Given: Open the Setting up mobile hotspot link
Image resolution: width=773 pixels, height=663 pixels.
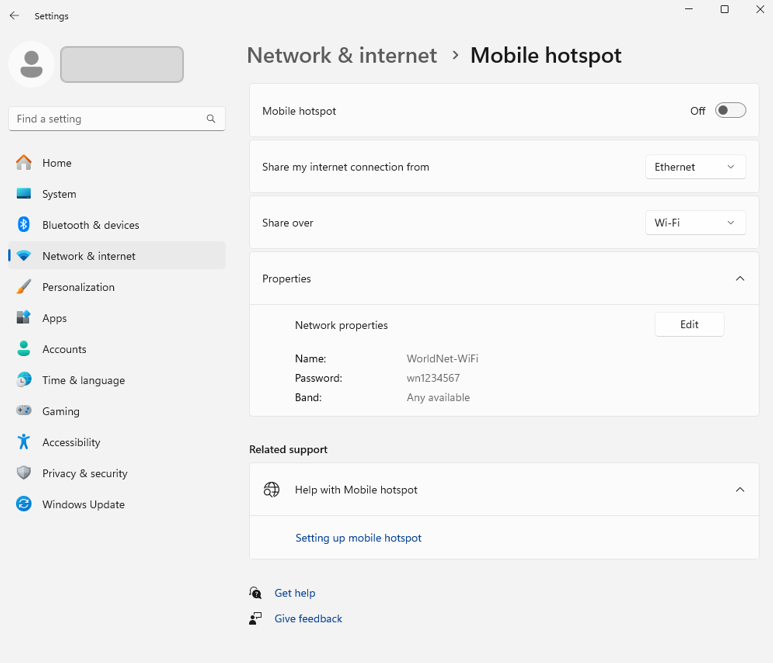Looking at the screenshot, I should (358, 538).
